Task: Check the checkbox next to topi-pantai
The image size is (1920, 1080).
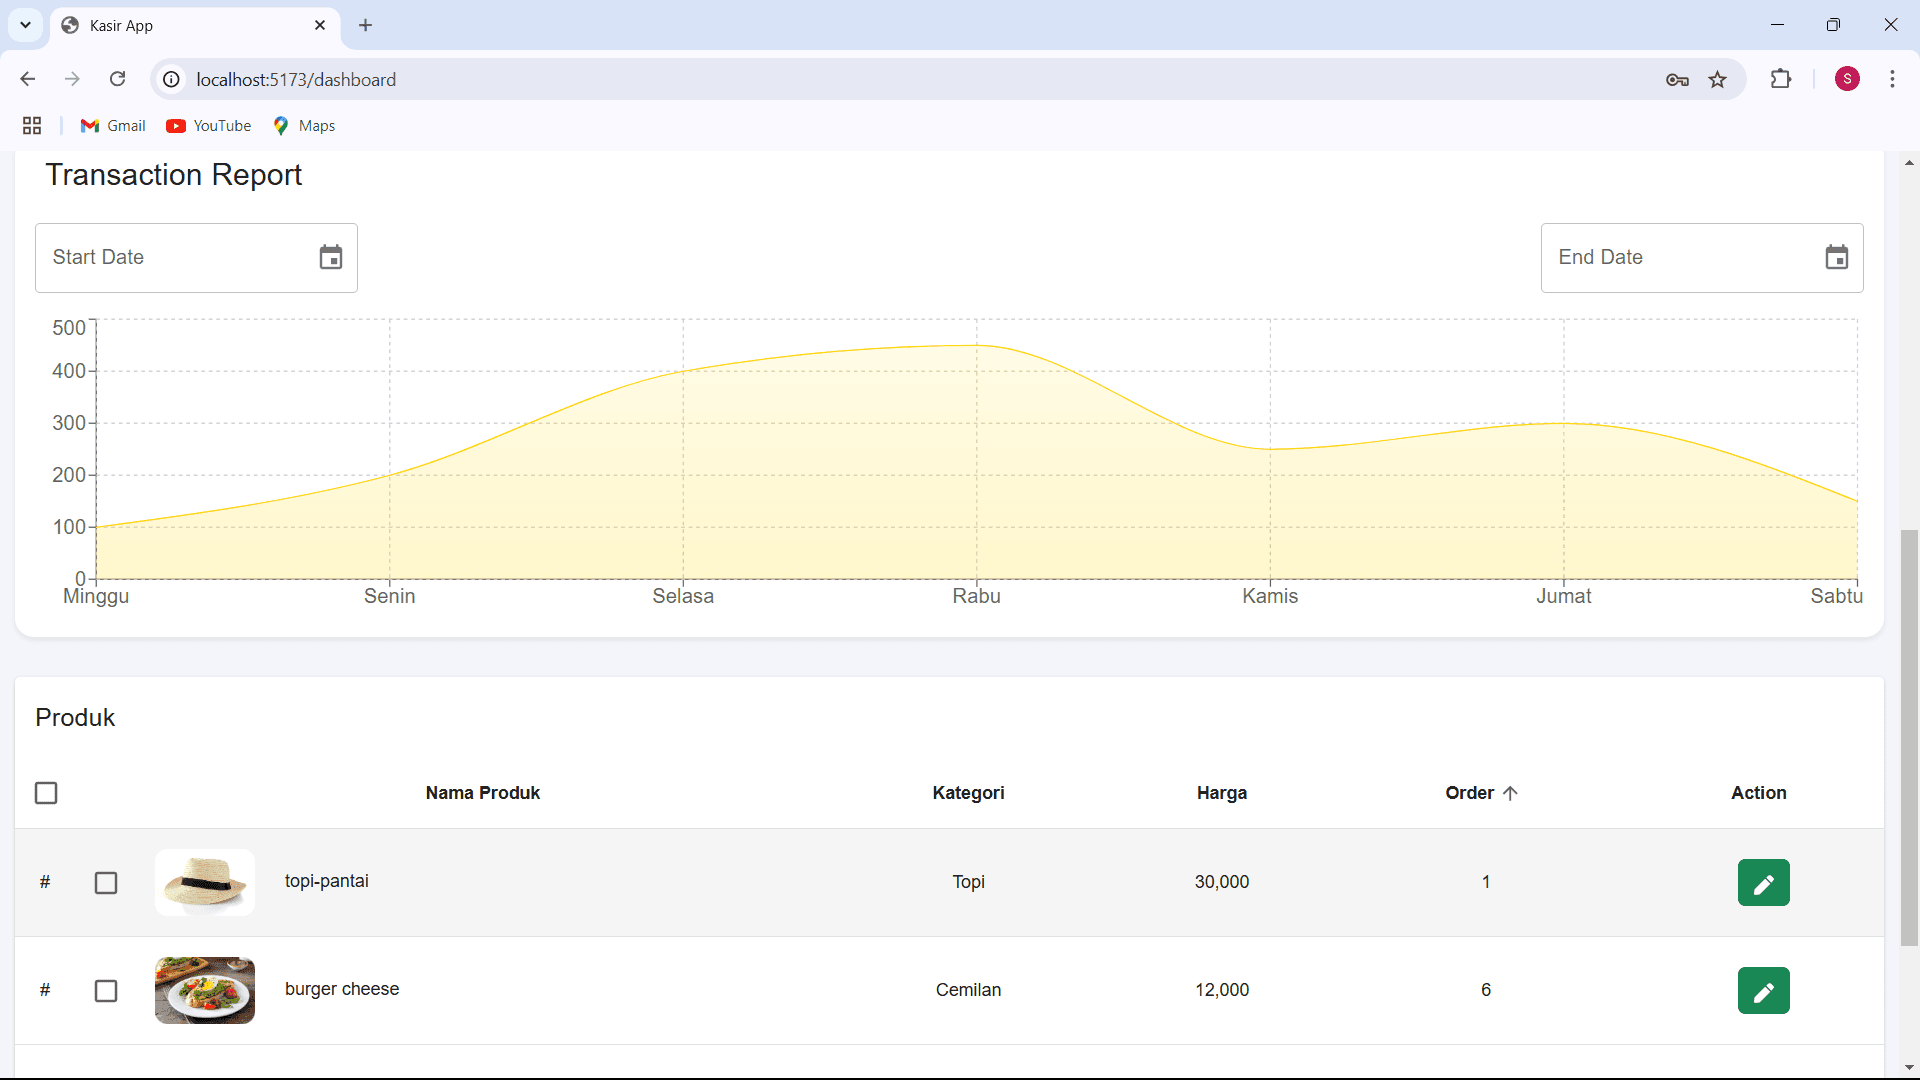Action: tap(105, 881)
